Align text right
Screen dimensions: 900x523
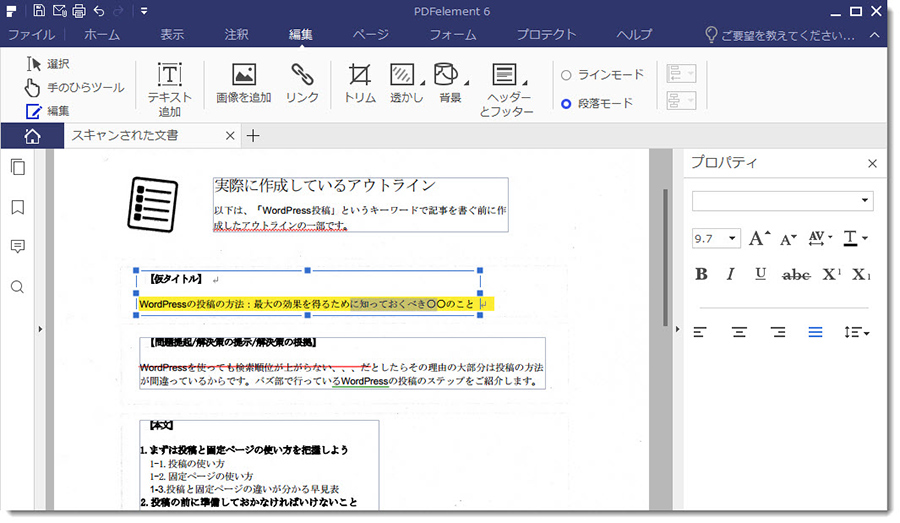click(778, 332)
